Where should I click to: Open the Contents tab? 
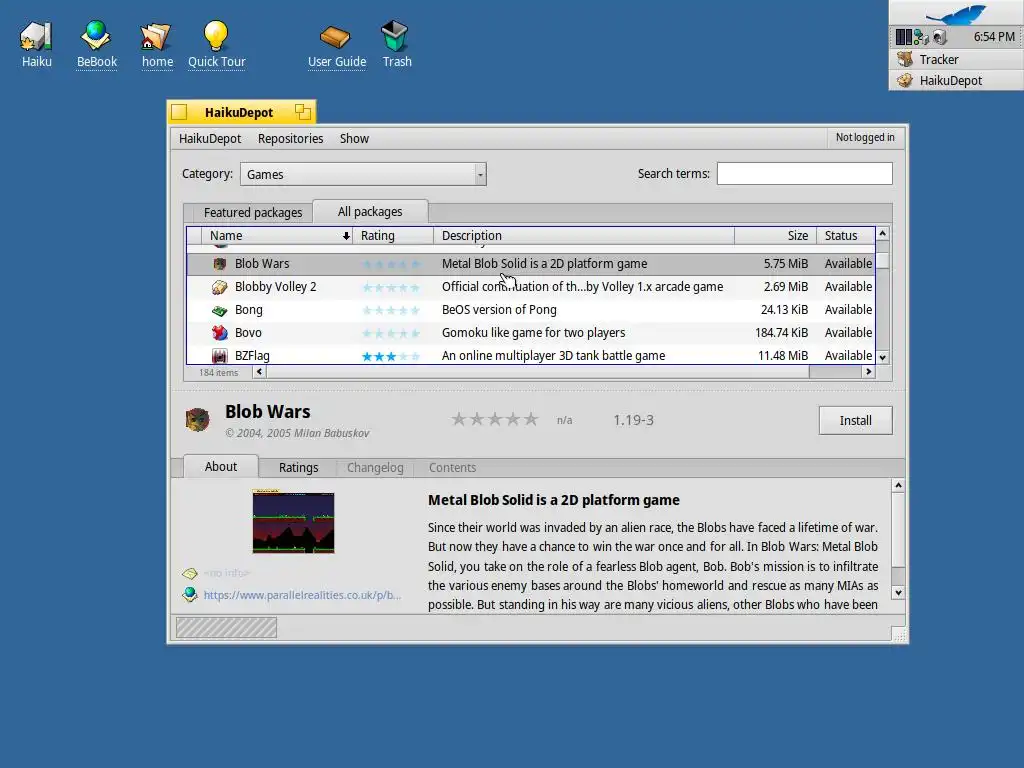click(452, 468)
